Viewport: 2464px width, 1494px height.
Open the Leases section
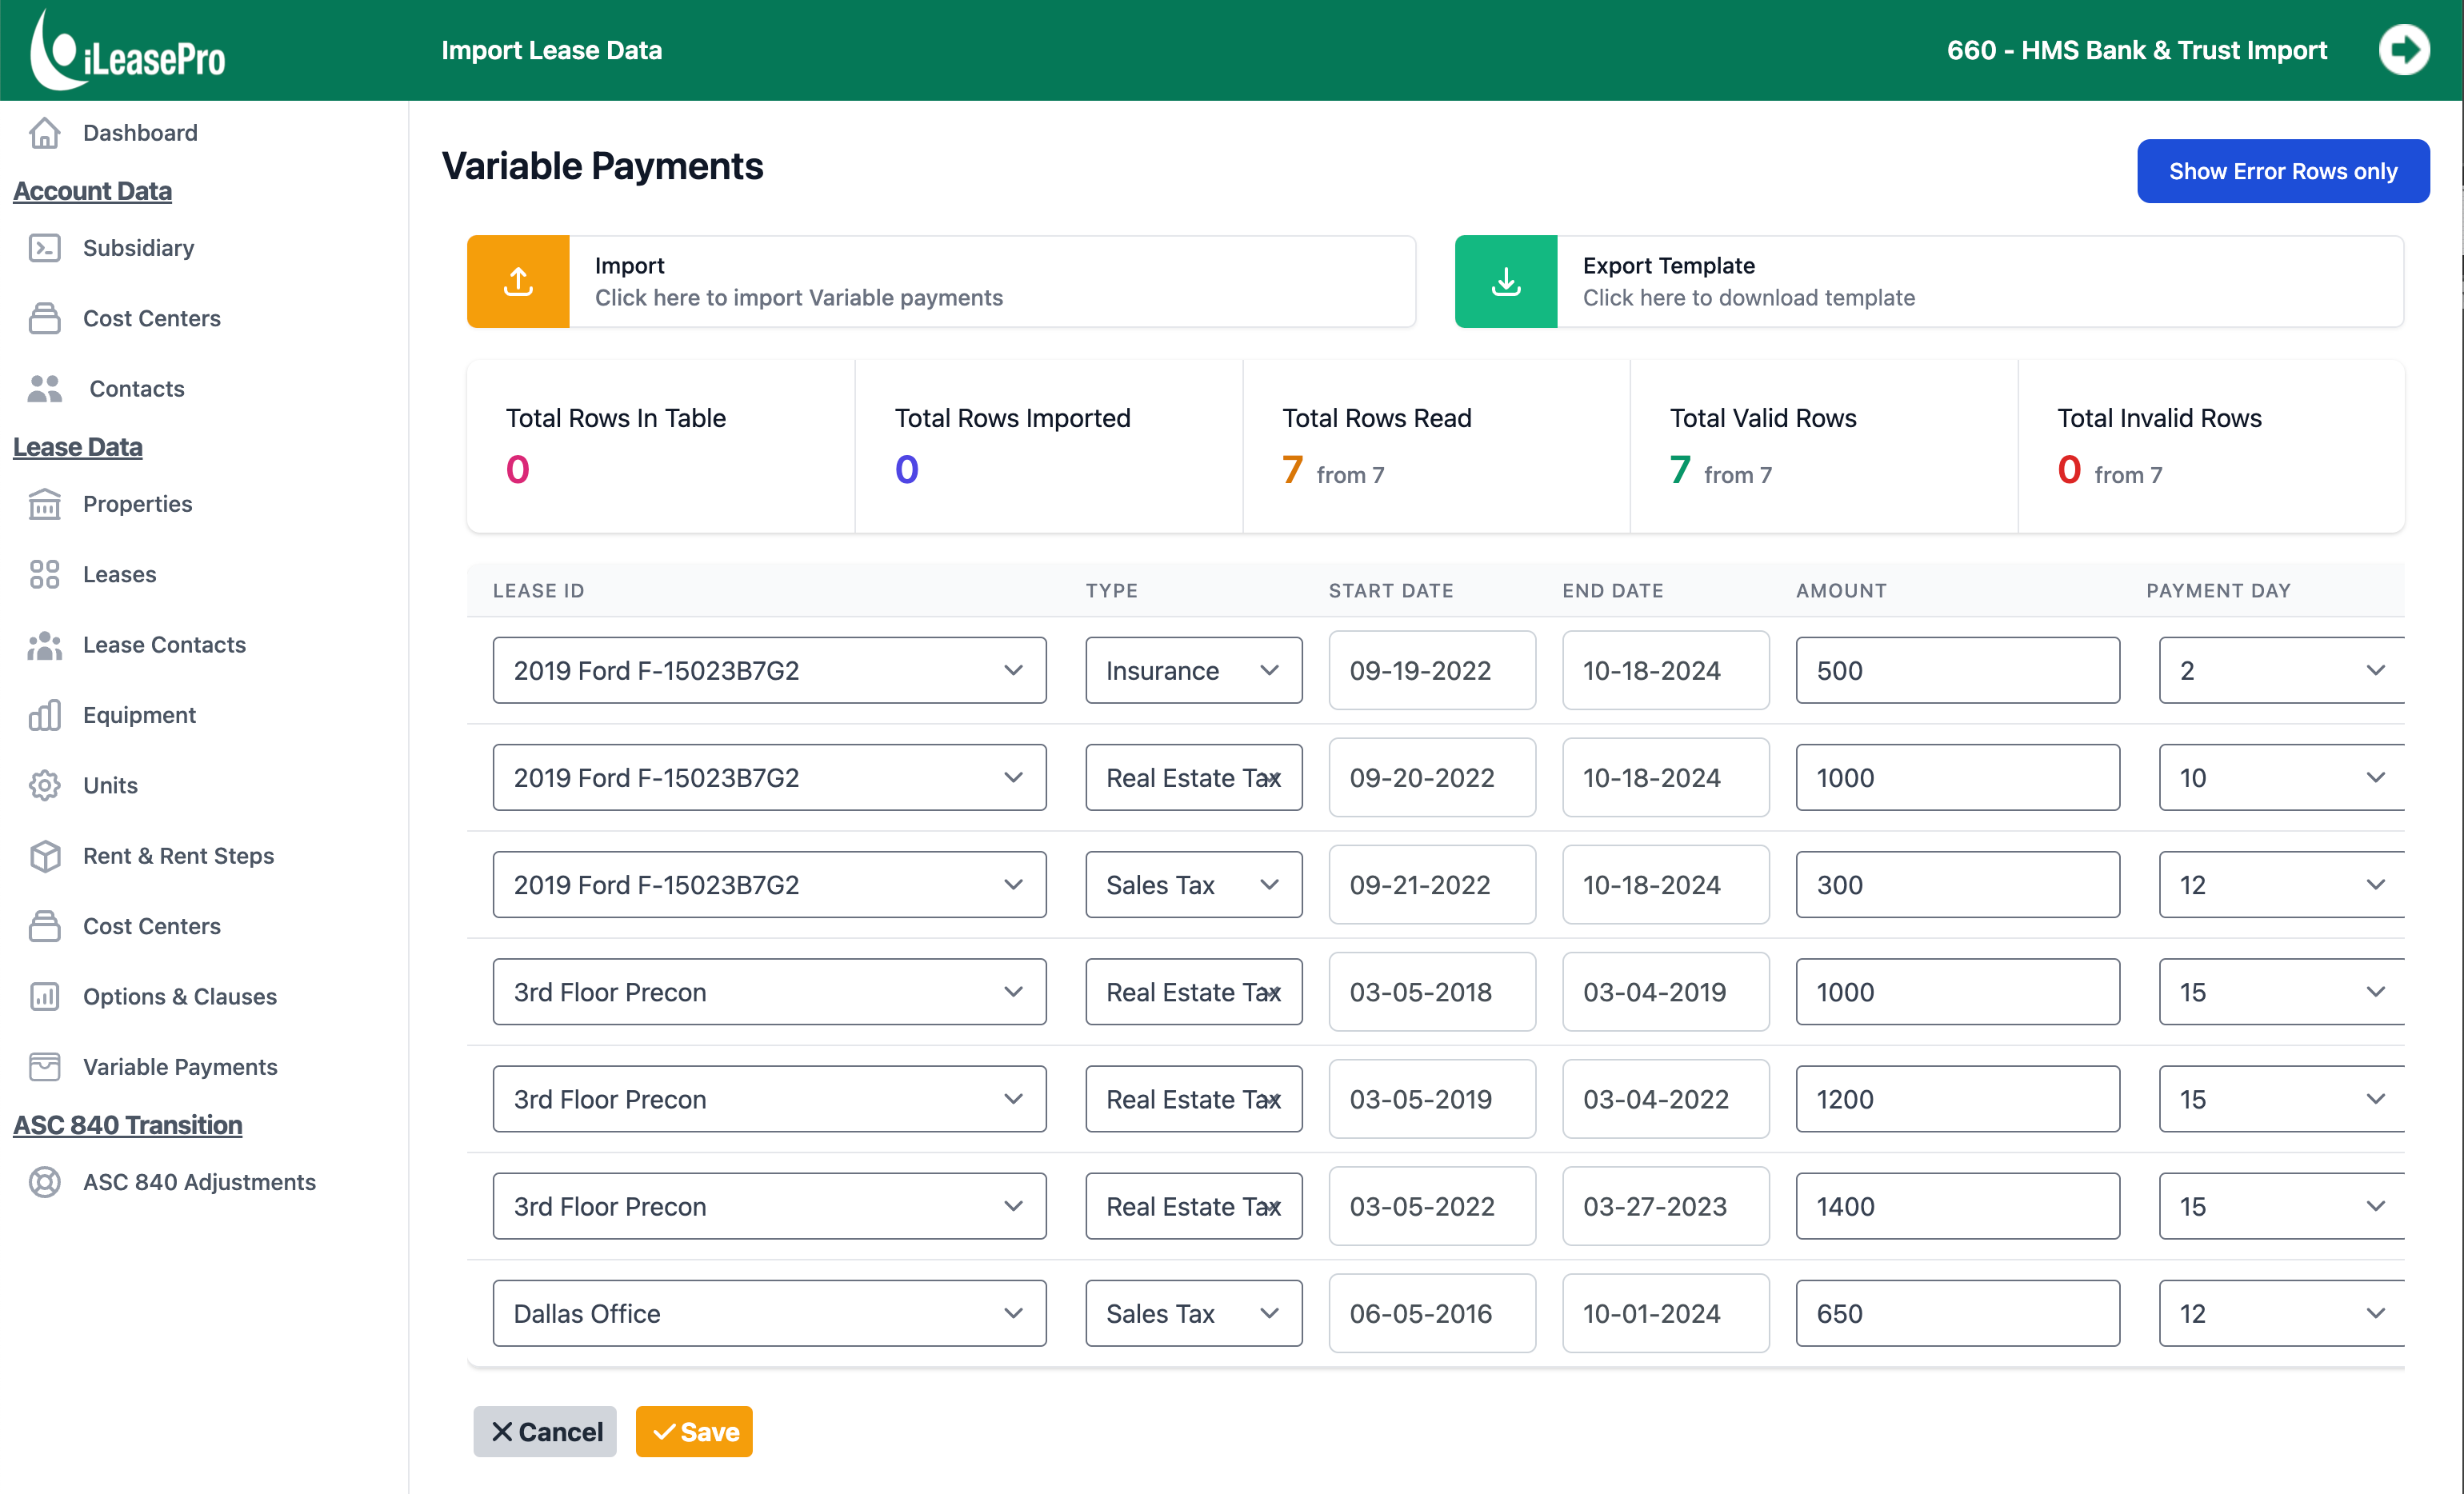(119, 574)
